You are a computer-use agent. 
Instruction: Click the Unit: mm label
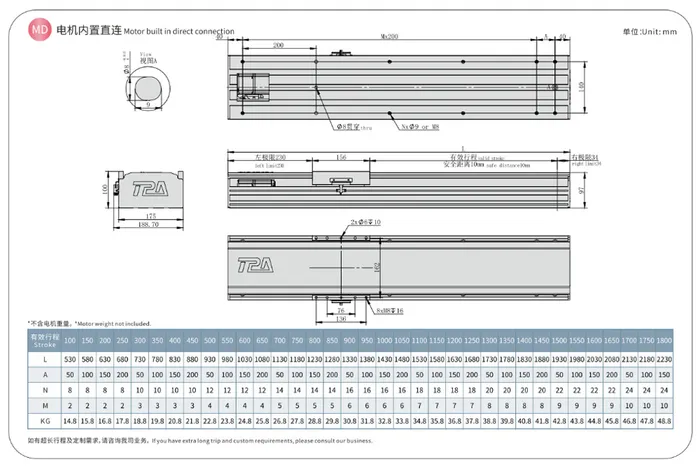click(x=650, y=32)
